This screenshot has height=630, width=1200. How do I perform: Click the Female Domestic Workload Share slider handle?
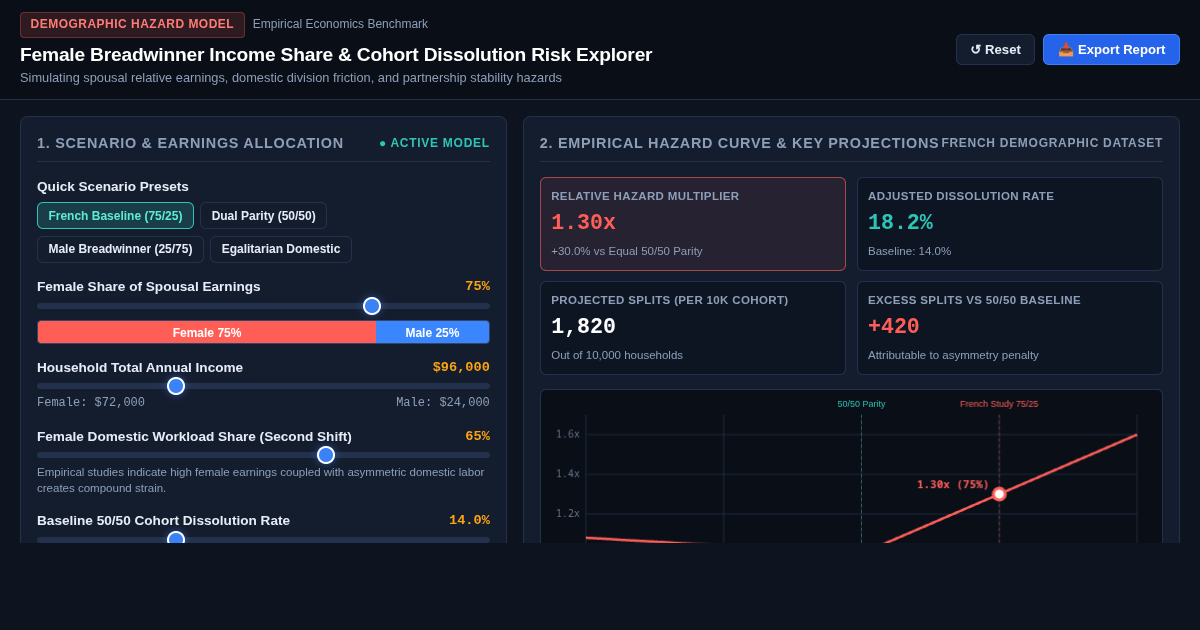326,455
